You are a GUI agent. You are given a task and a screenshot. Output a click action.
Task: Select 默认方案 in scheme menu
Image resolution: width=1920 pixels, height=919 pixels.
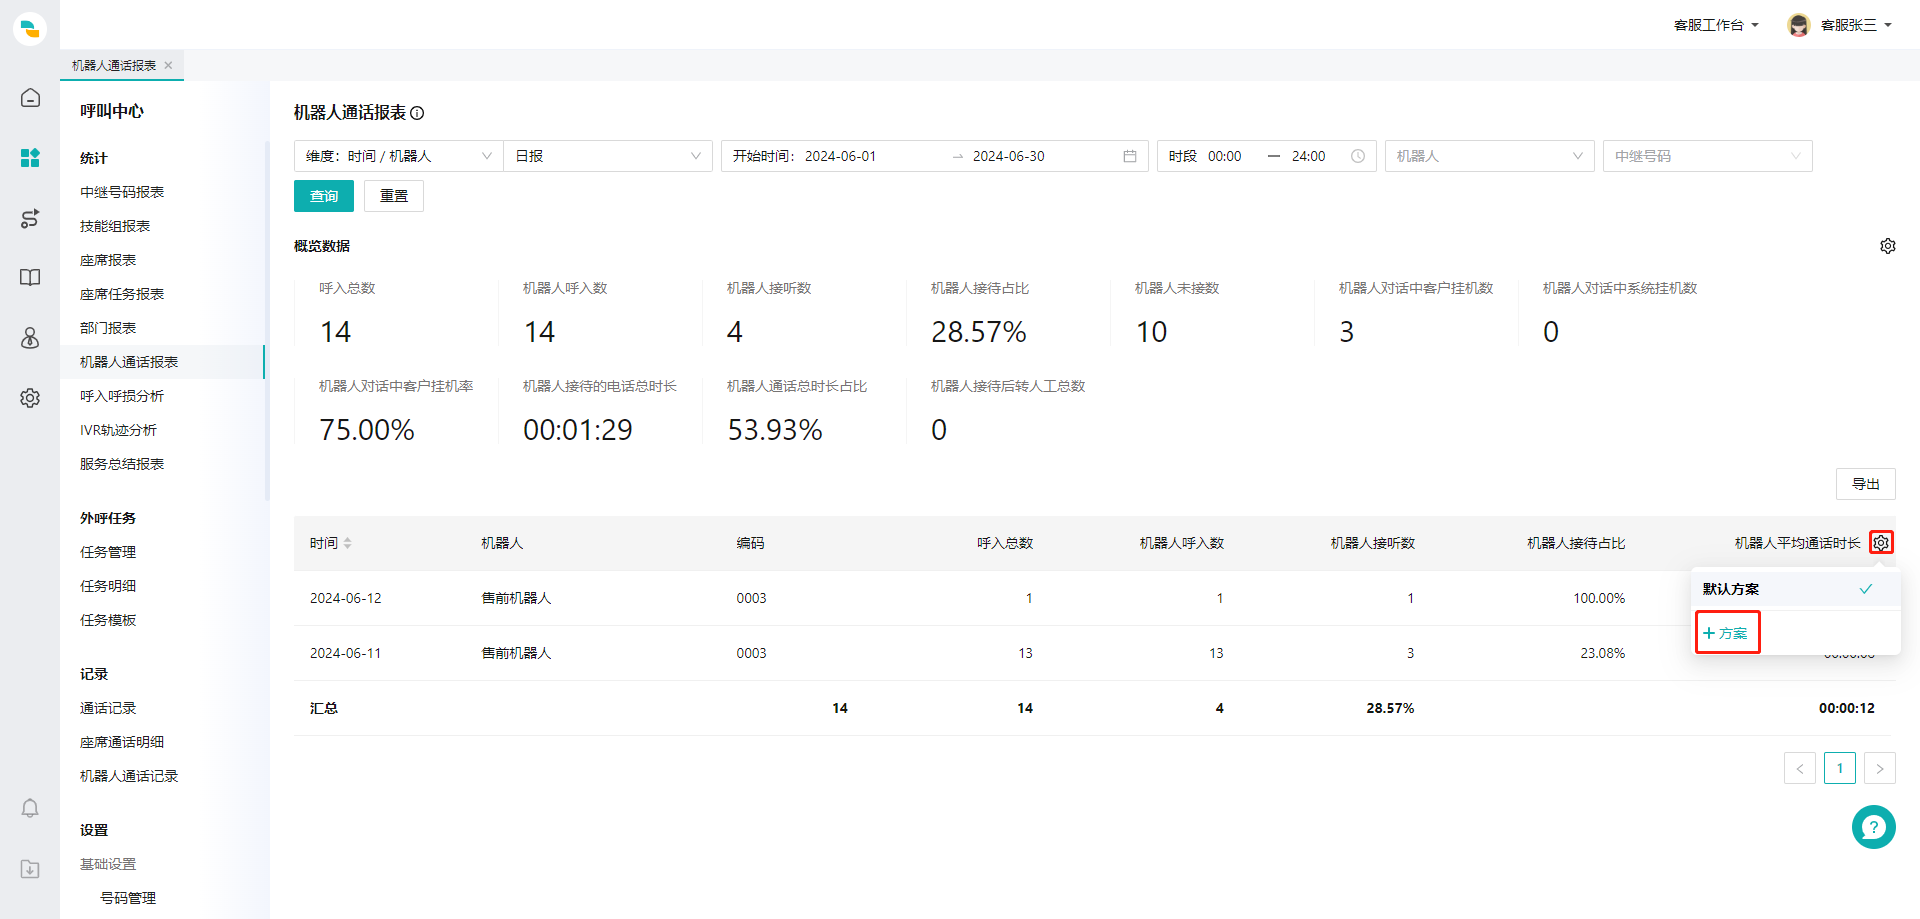click(x=1796, y=589)
